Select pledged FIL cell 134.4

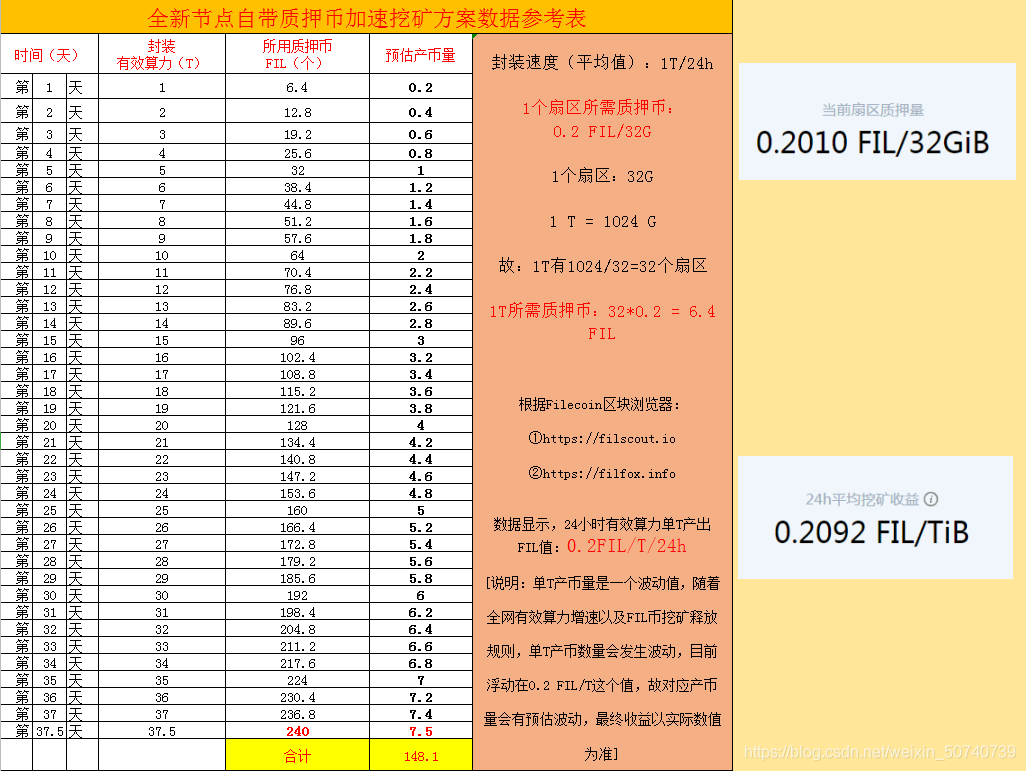tap(297, 442)
